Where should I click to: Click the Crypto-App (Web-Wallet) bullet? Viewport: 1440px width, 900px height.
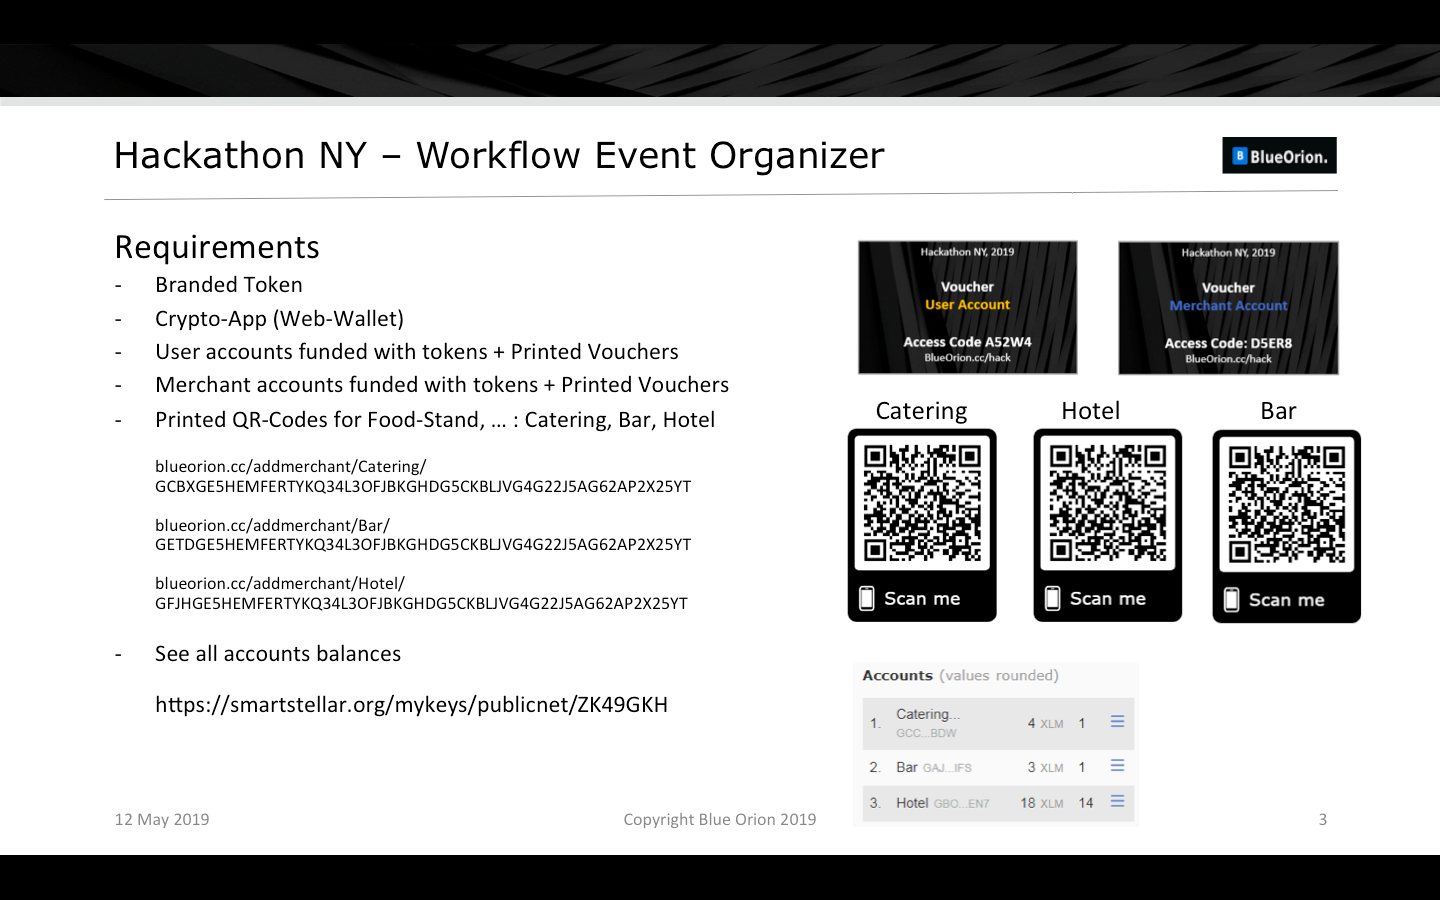[x=279, y=319]
